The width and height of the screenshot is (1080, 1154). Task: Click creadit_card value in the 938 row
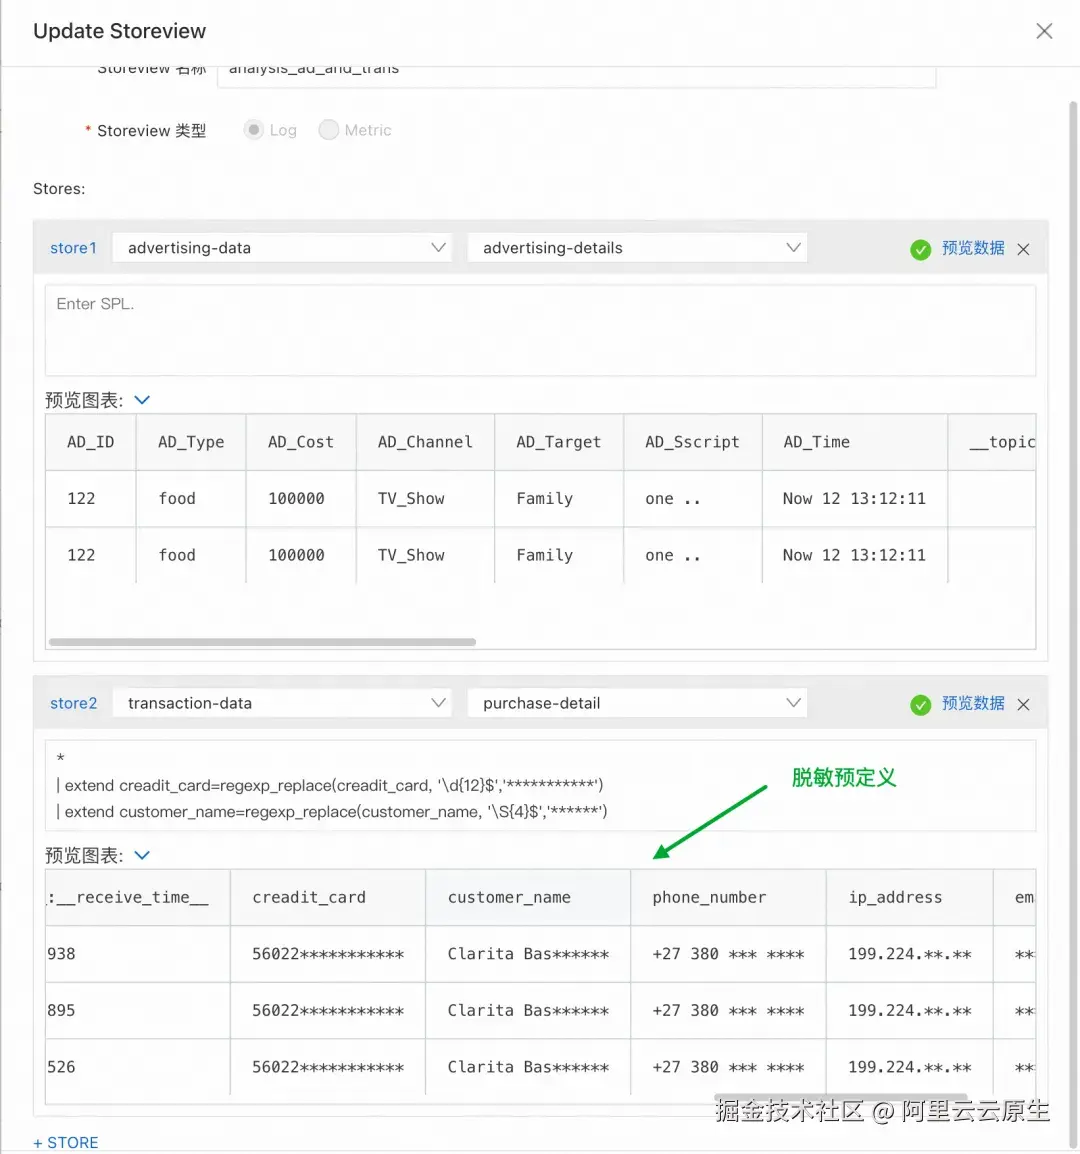click(328, 954)
